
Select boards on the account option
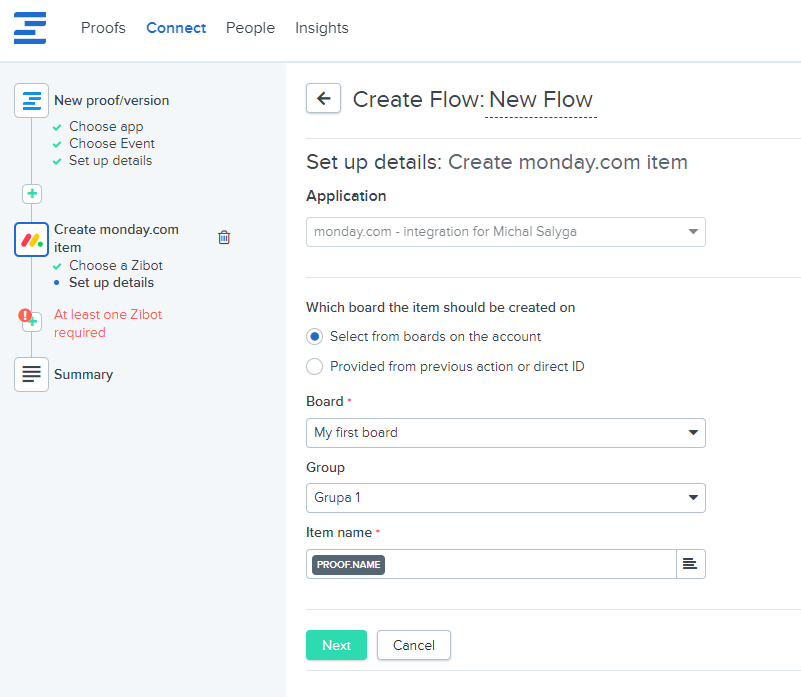click(x=315, y=336)
